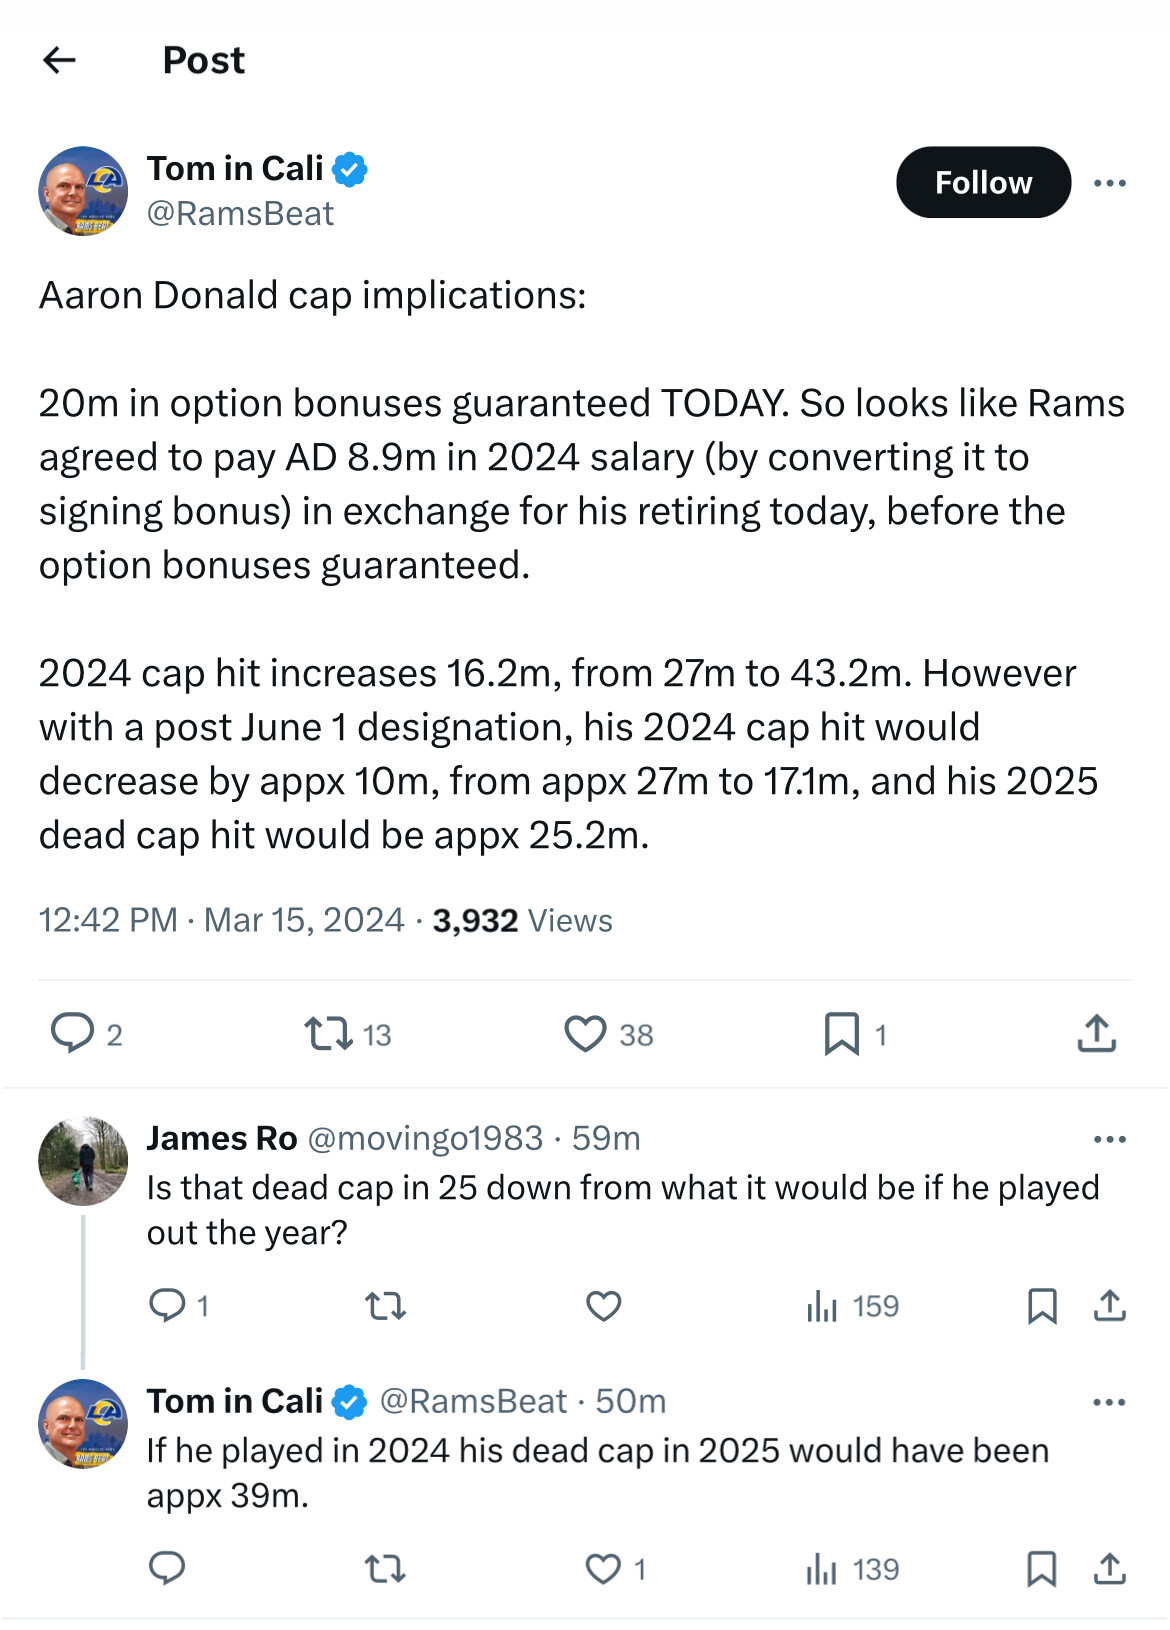Like James Ro's reply
Screen dimensions: 1170x1630
tap(603, 1305)
